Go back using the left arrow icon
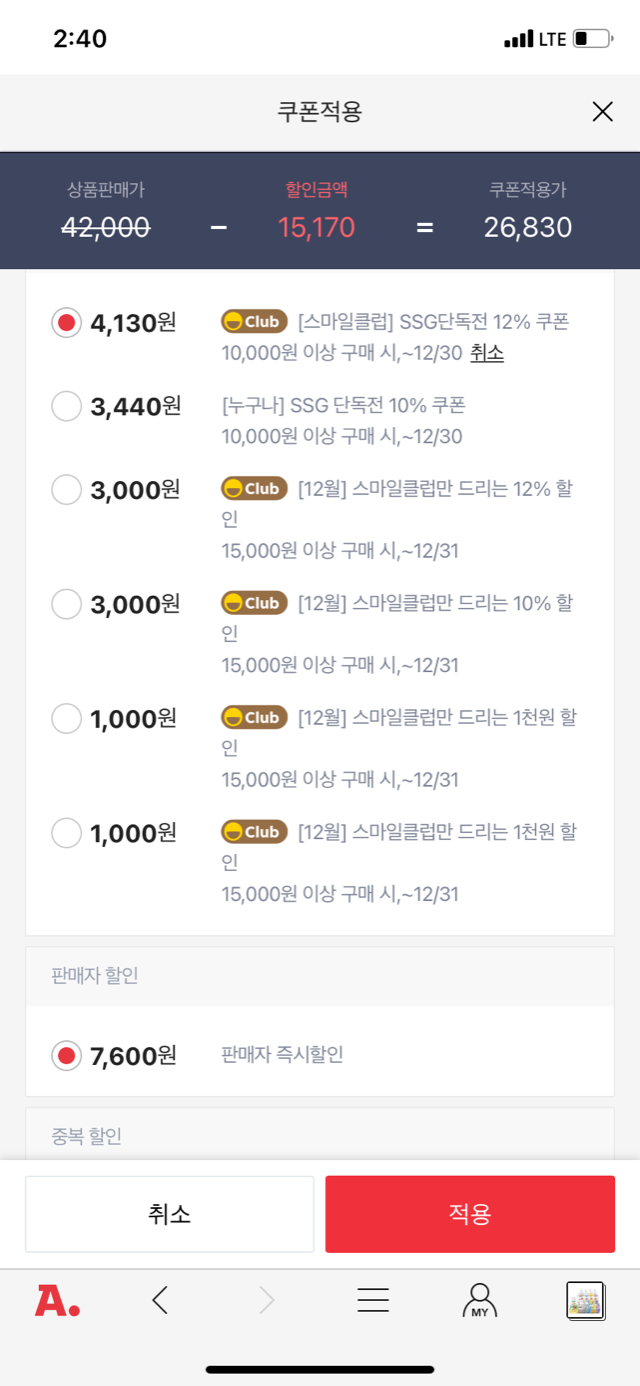Viewport: 640px width, 1386px height. tap(160, 1300)
